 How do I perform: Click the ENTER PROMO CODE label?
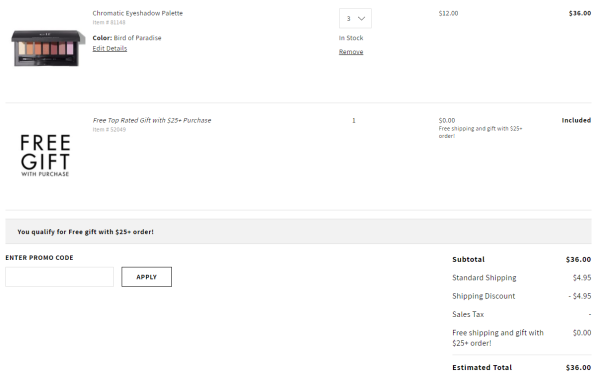(39, 258)
